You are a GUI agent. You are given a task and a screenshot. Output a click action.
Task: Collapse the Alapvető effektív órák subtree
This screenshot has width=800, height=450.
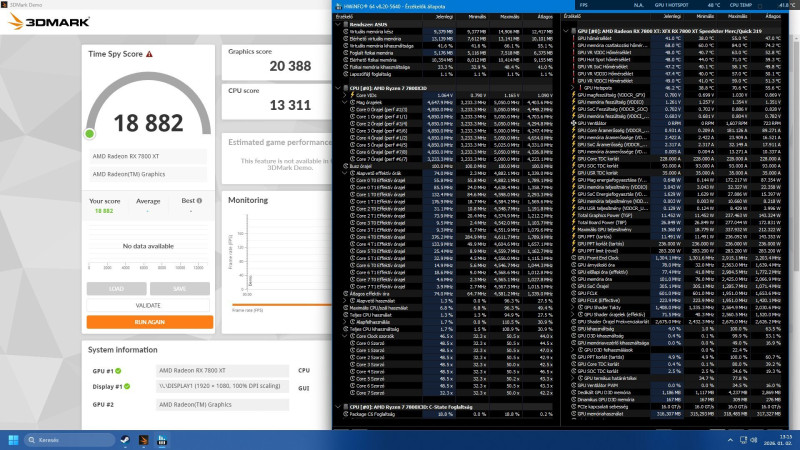tap(345, 173)
